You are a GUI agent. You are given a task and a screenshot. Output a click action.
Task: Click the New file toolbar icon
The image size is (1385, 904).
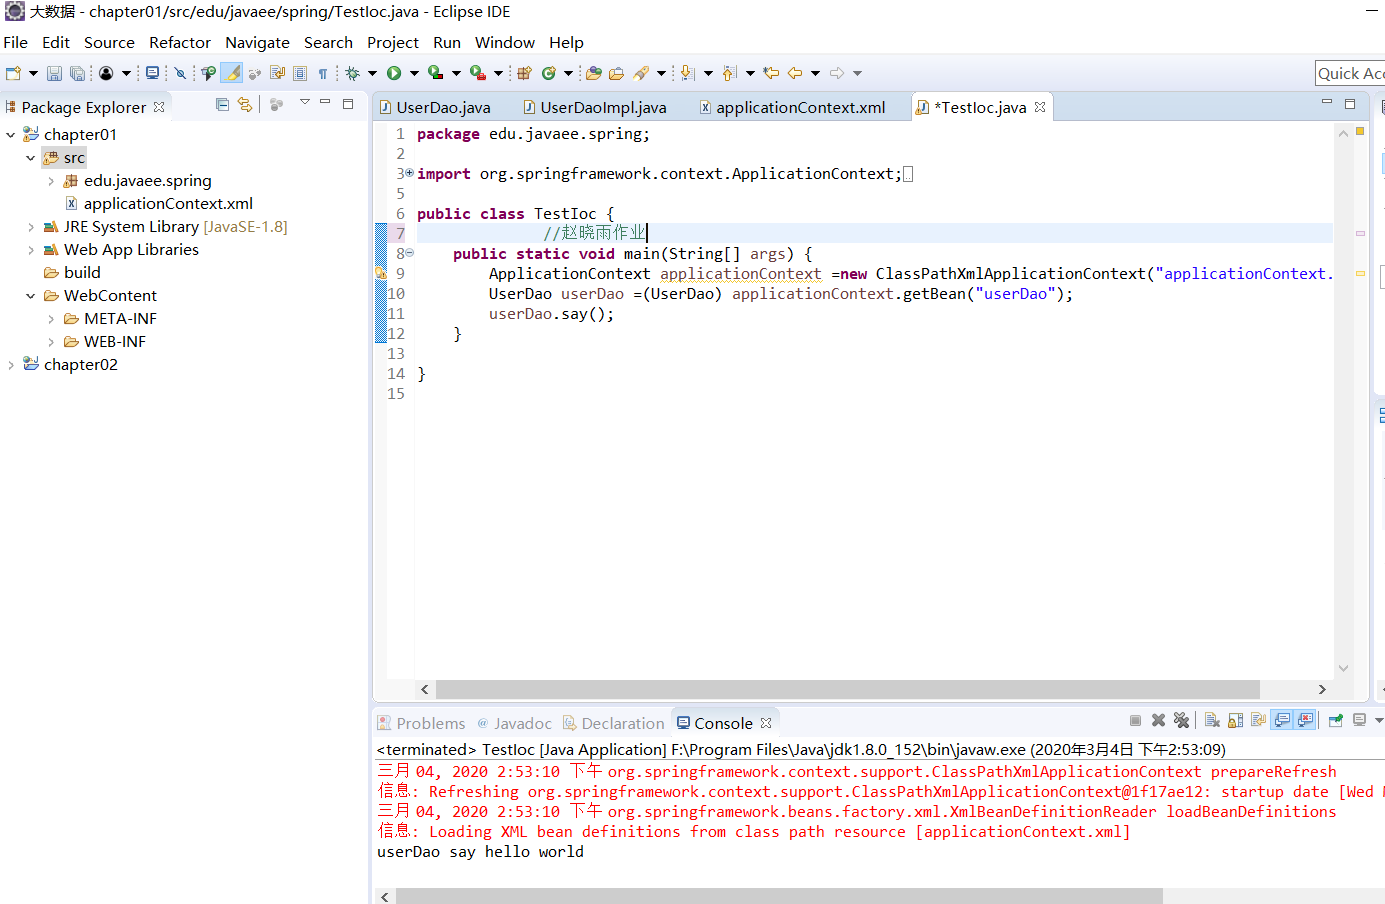coord(13,73)
